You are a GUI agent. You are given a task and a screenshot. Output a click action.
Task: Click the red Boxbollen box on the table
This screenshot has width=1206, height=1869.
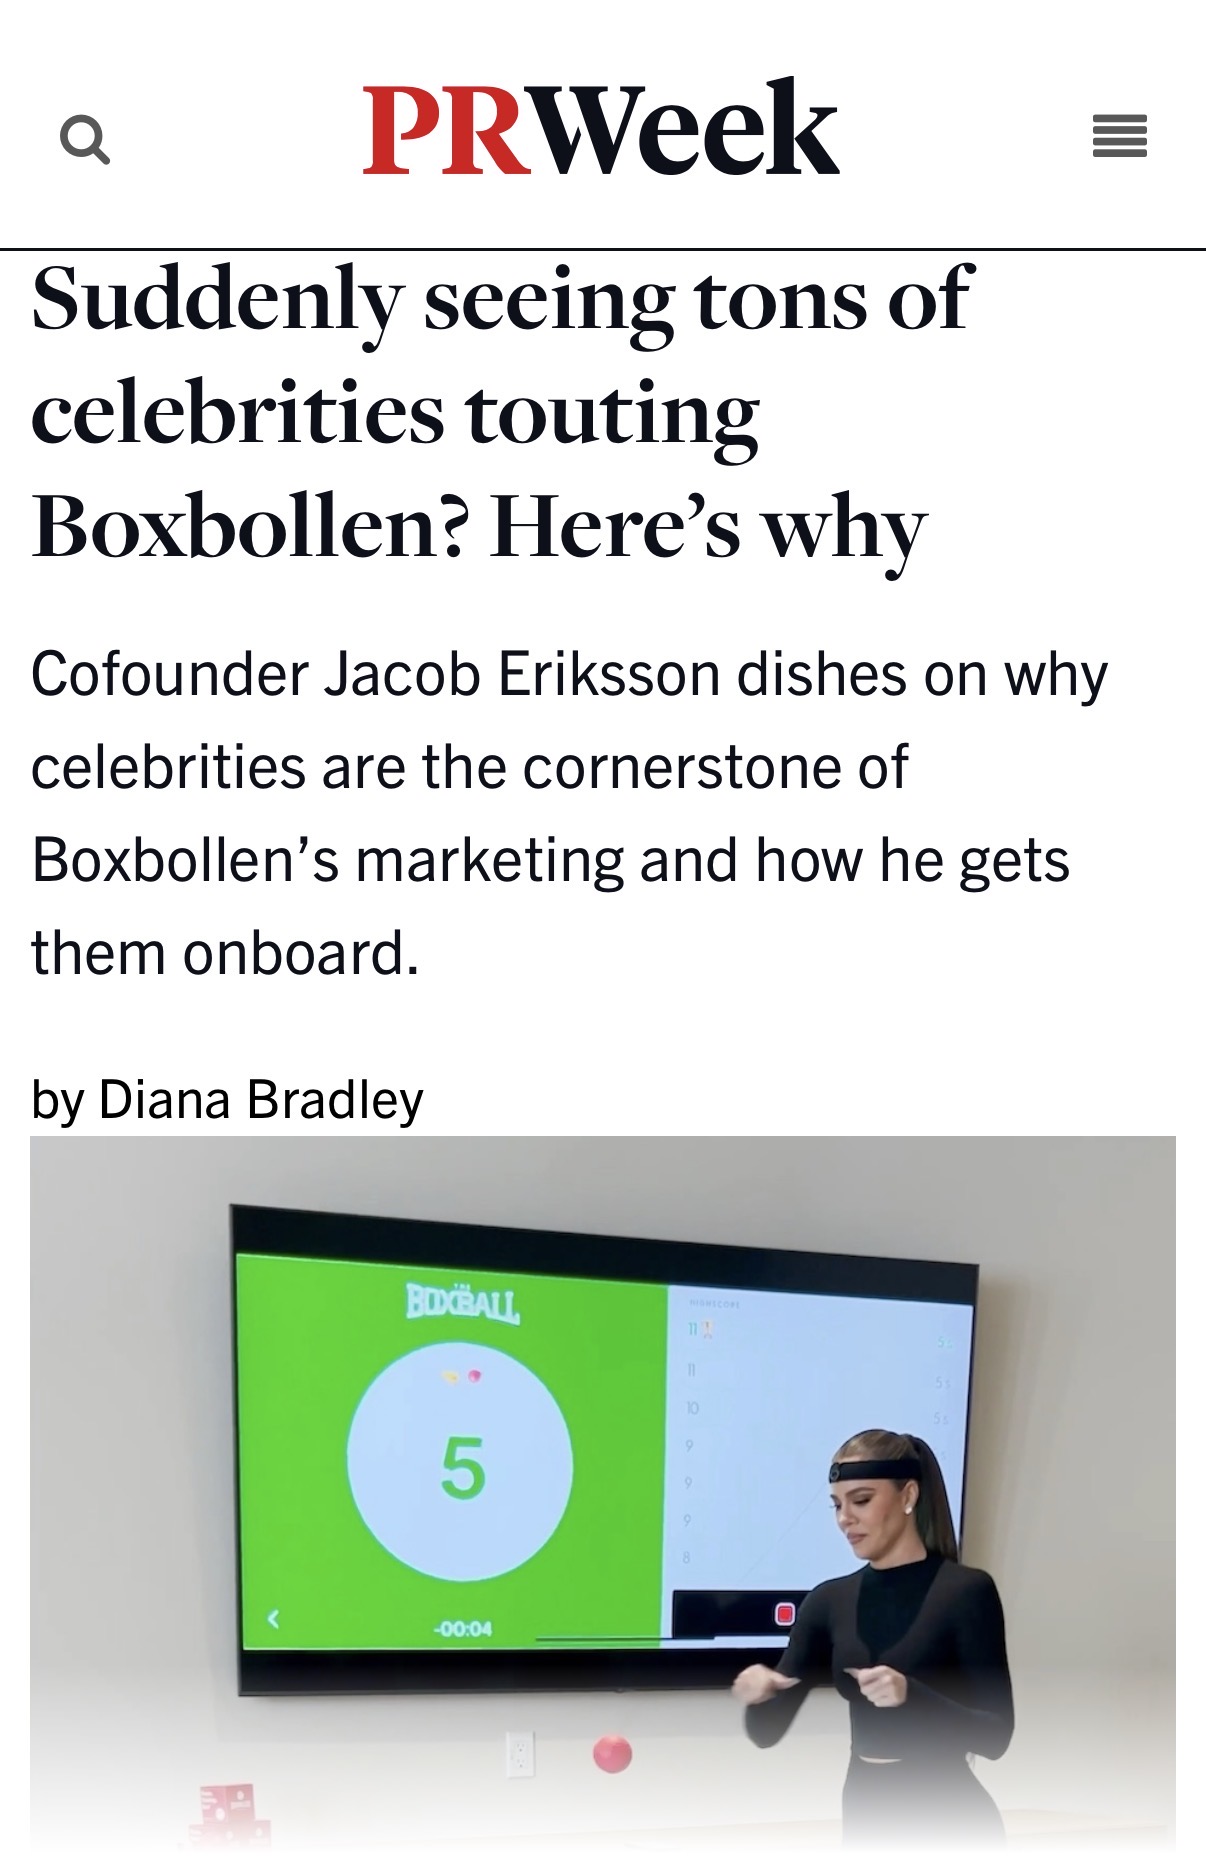[x=228, y=1814]
